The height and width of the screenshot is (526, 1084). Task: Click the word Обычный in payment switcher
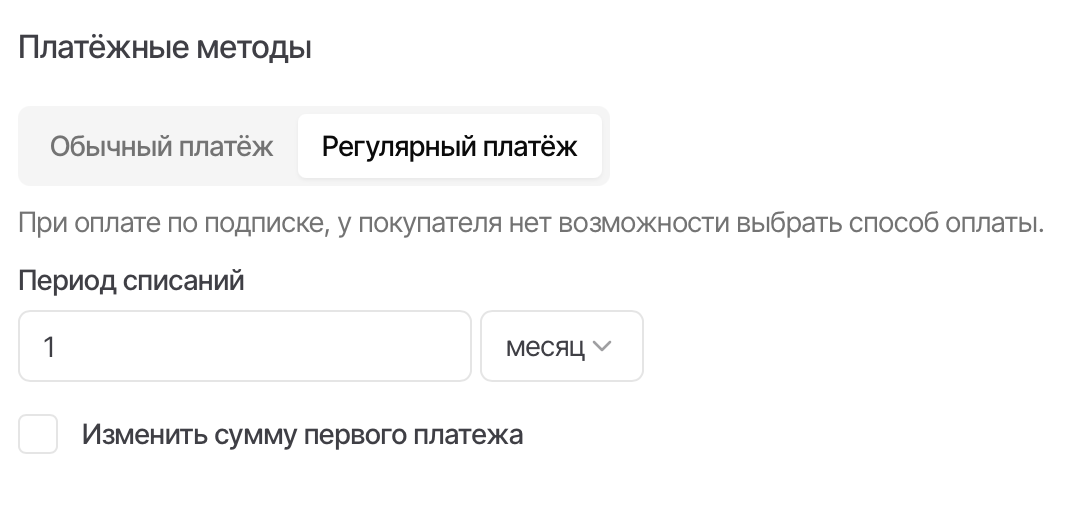tap(110, 147)
